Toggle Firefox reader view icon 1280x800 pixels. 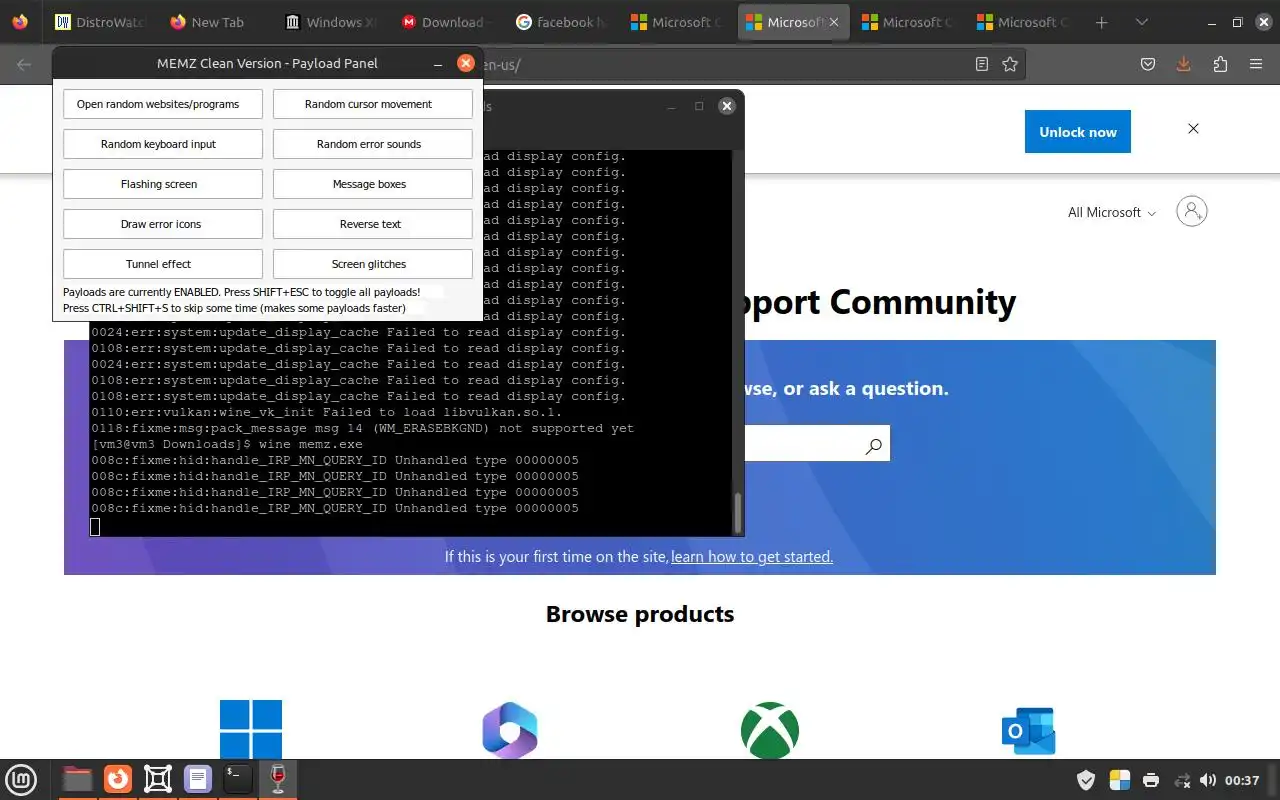coord(982,64)
